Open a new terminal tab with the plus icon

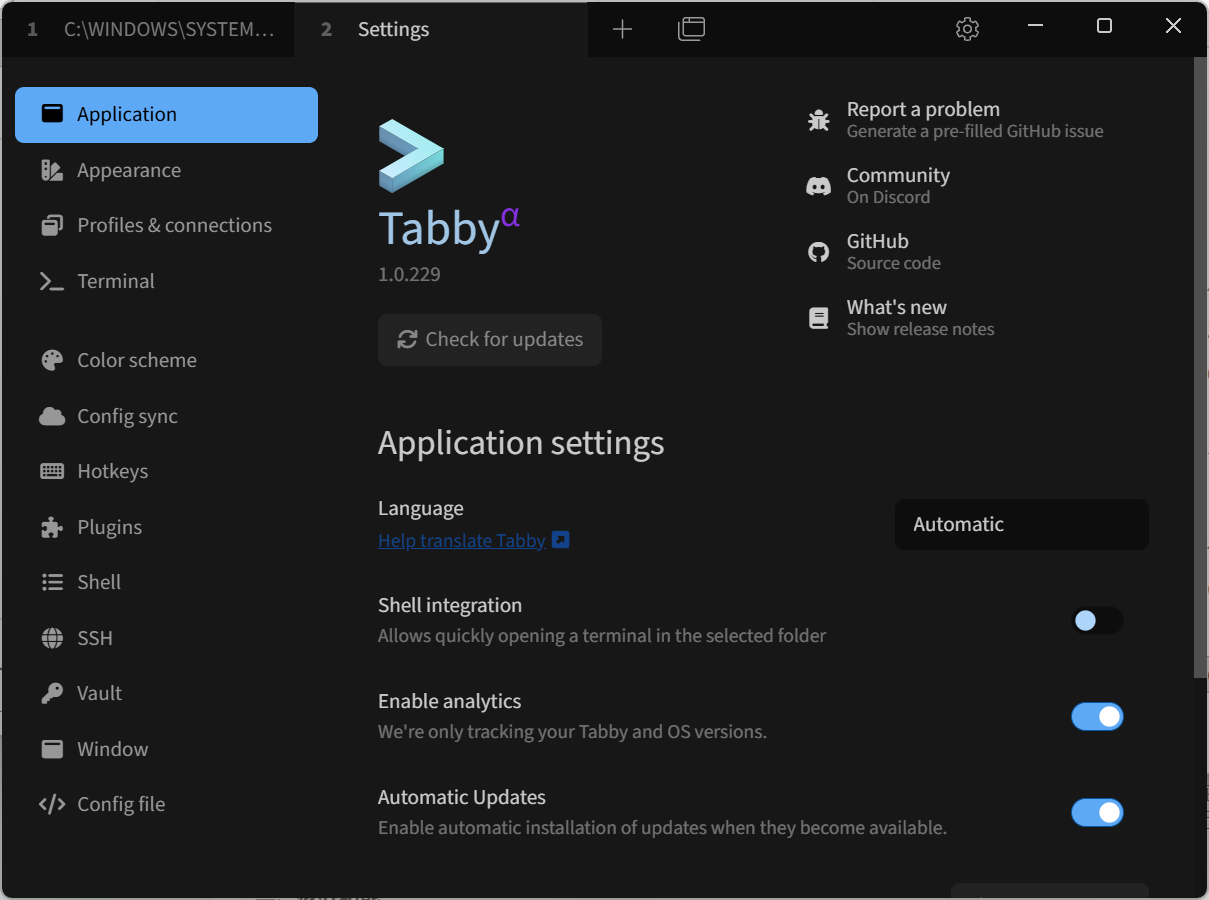(x=622, y=29)
